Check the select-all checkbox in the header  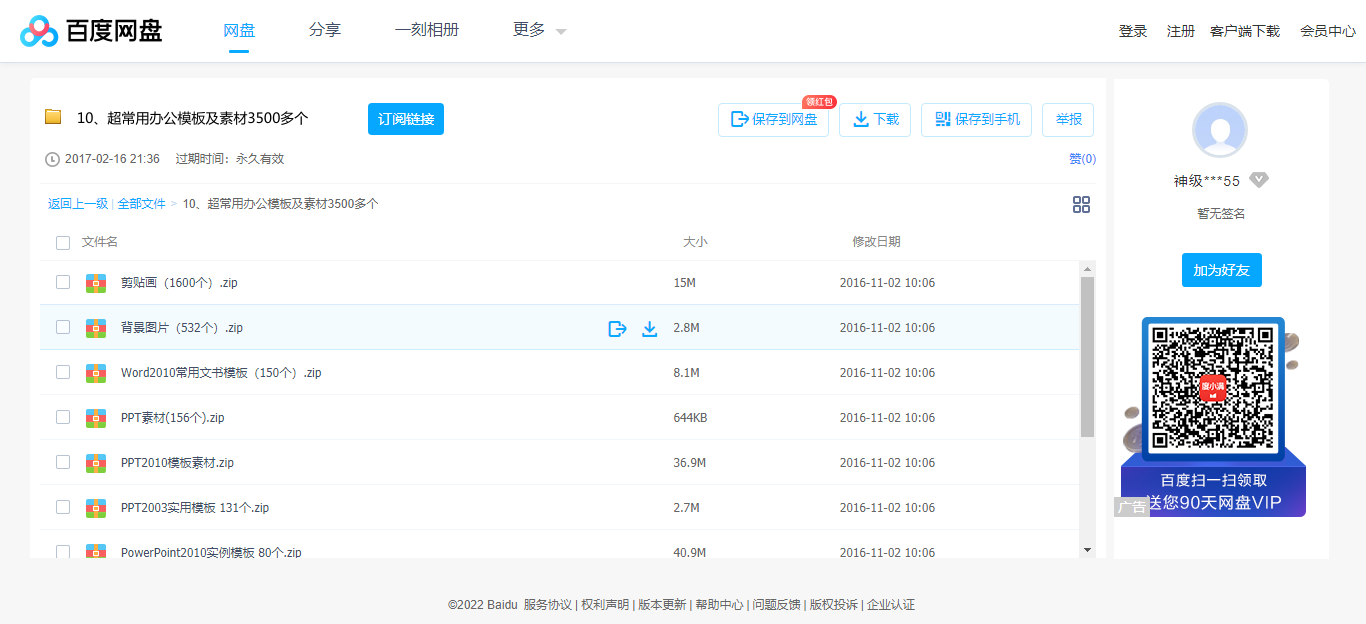(x=63, y=242)
